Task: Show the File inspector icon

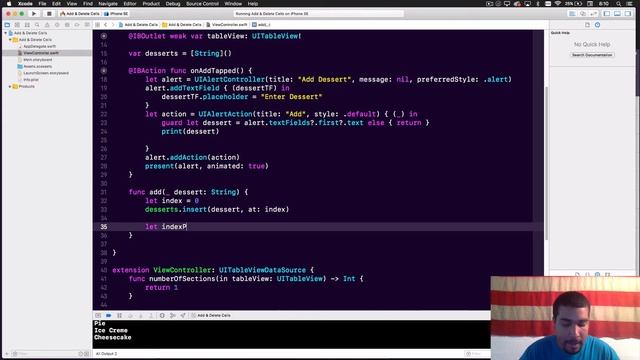Action: click(587, 25)
